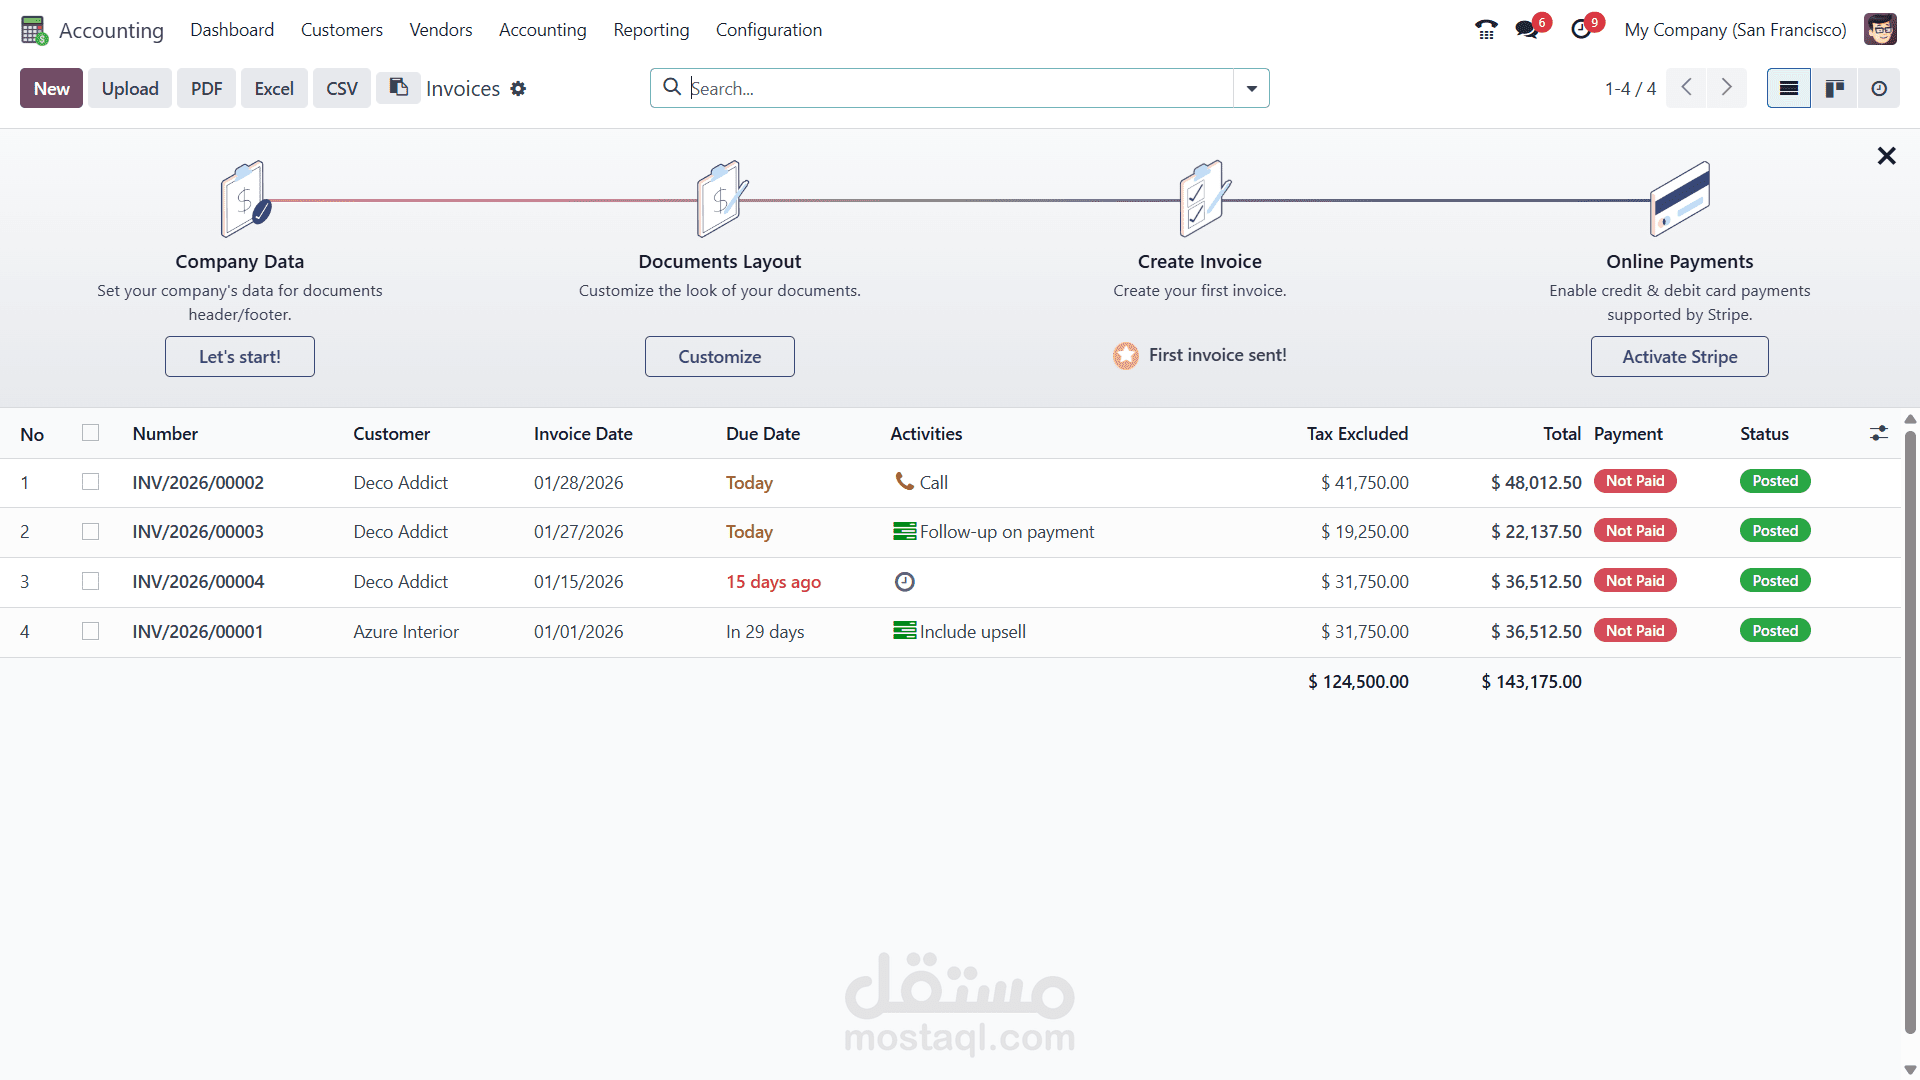1920x1080 pixels.
Task: Expand the search options dropdown arrow
Action: coord(1251,89)
